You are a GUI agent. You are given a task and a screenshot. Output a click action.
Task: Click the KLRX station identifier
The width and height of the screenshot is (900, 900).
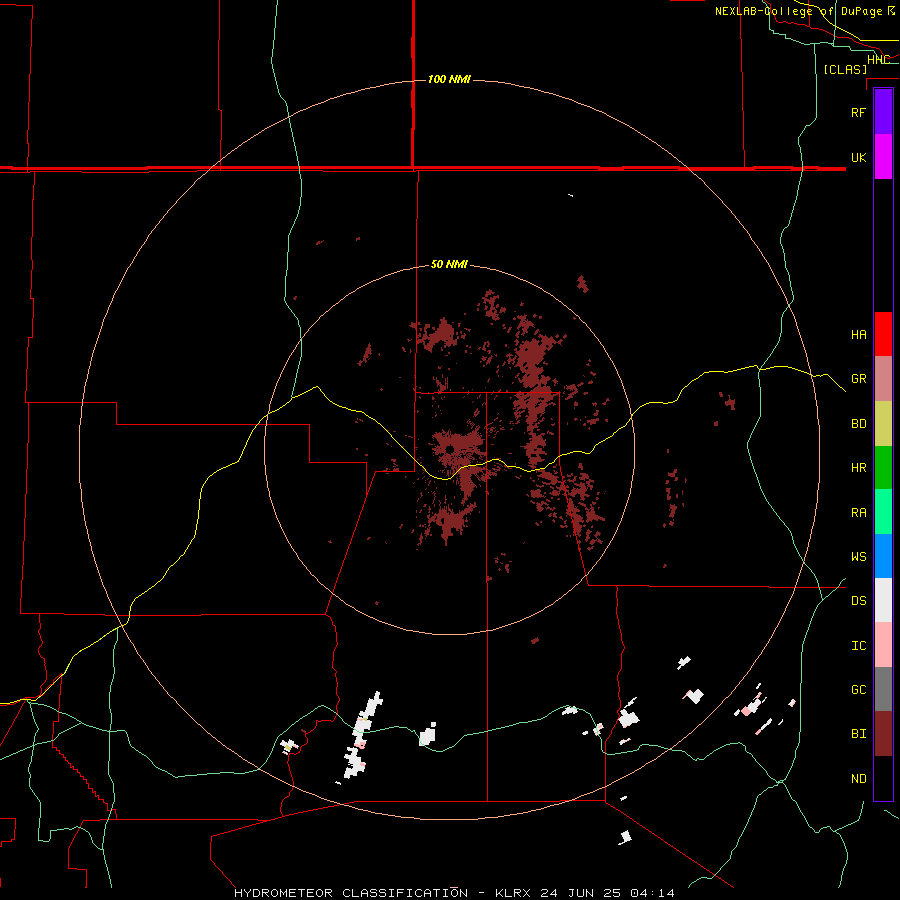[x=513, y=893]
